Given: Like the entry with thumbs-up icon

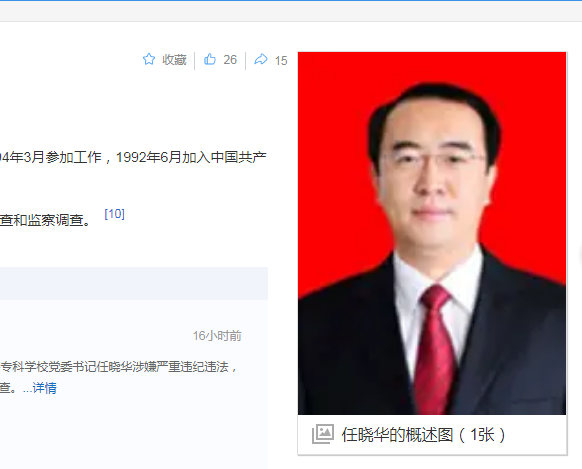Looking at the screenshot, I should point(210,59).
